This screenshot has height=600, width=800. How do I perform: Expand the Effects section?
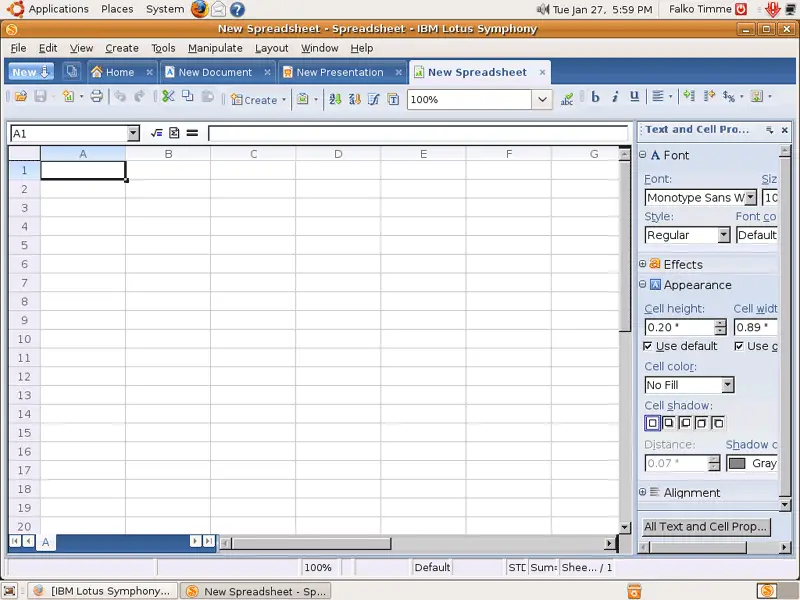[x=642, y=264]
